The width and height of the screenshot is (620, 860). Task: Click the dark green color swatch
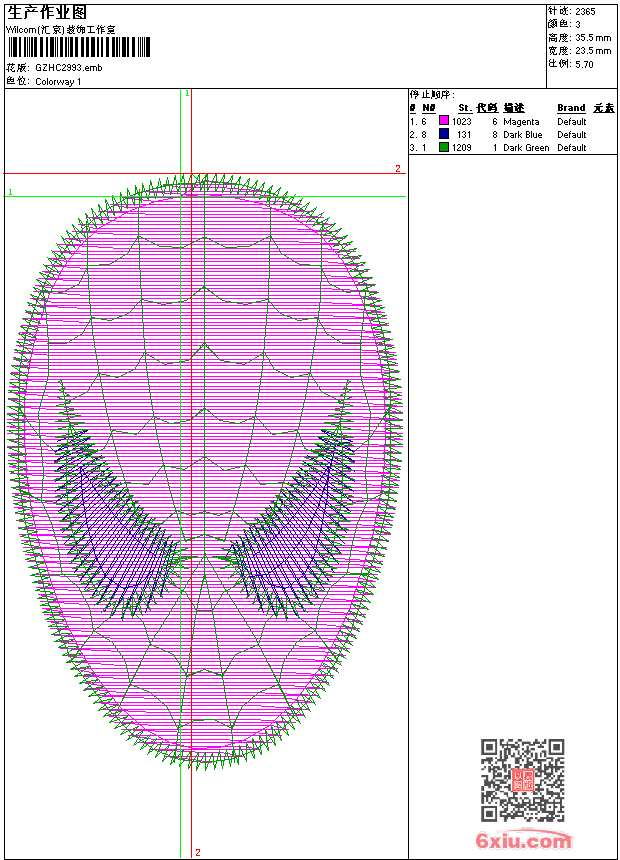[x=444, y=147]
